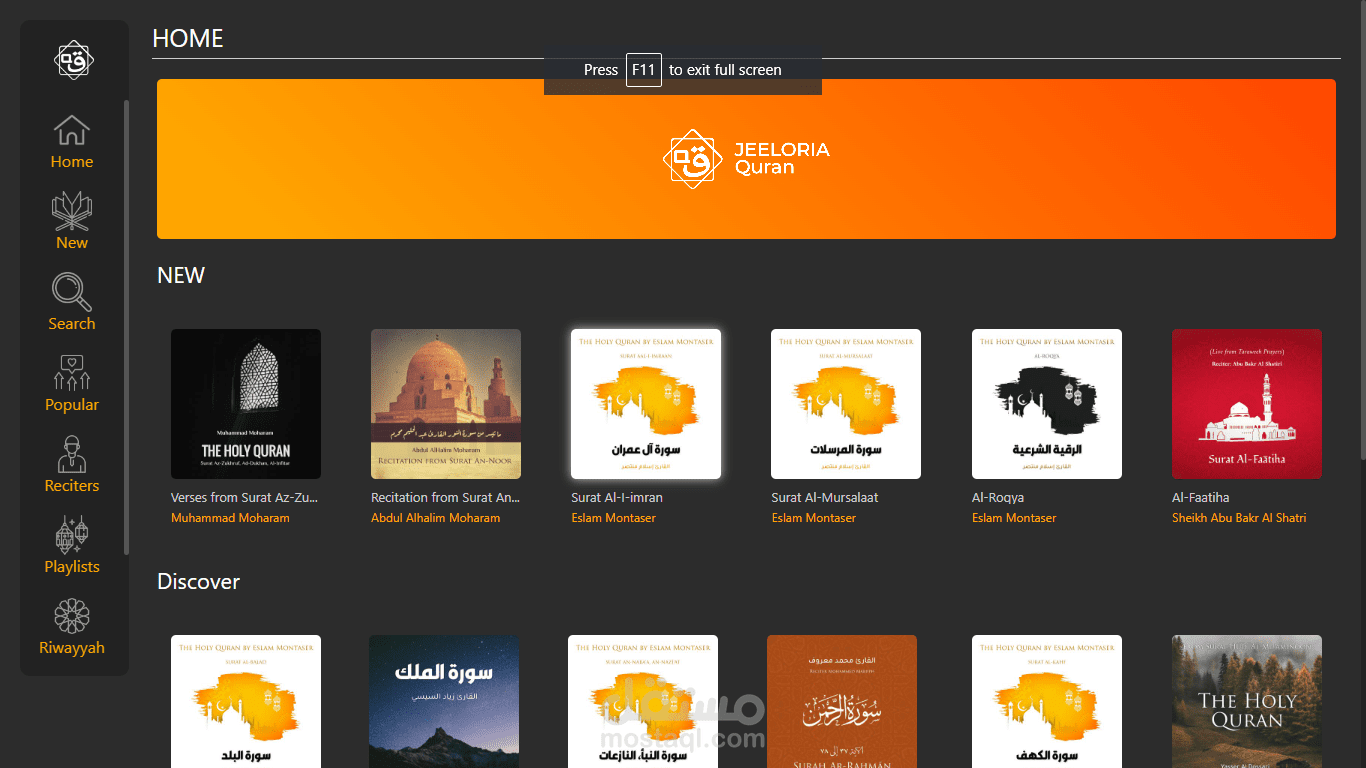Viewport: 1366px width, 768px height.
Task: Click the Discover section heading
Action: click(x=198, y=582)
